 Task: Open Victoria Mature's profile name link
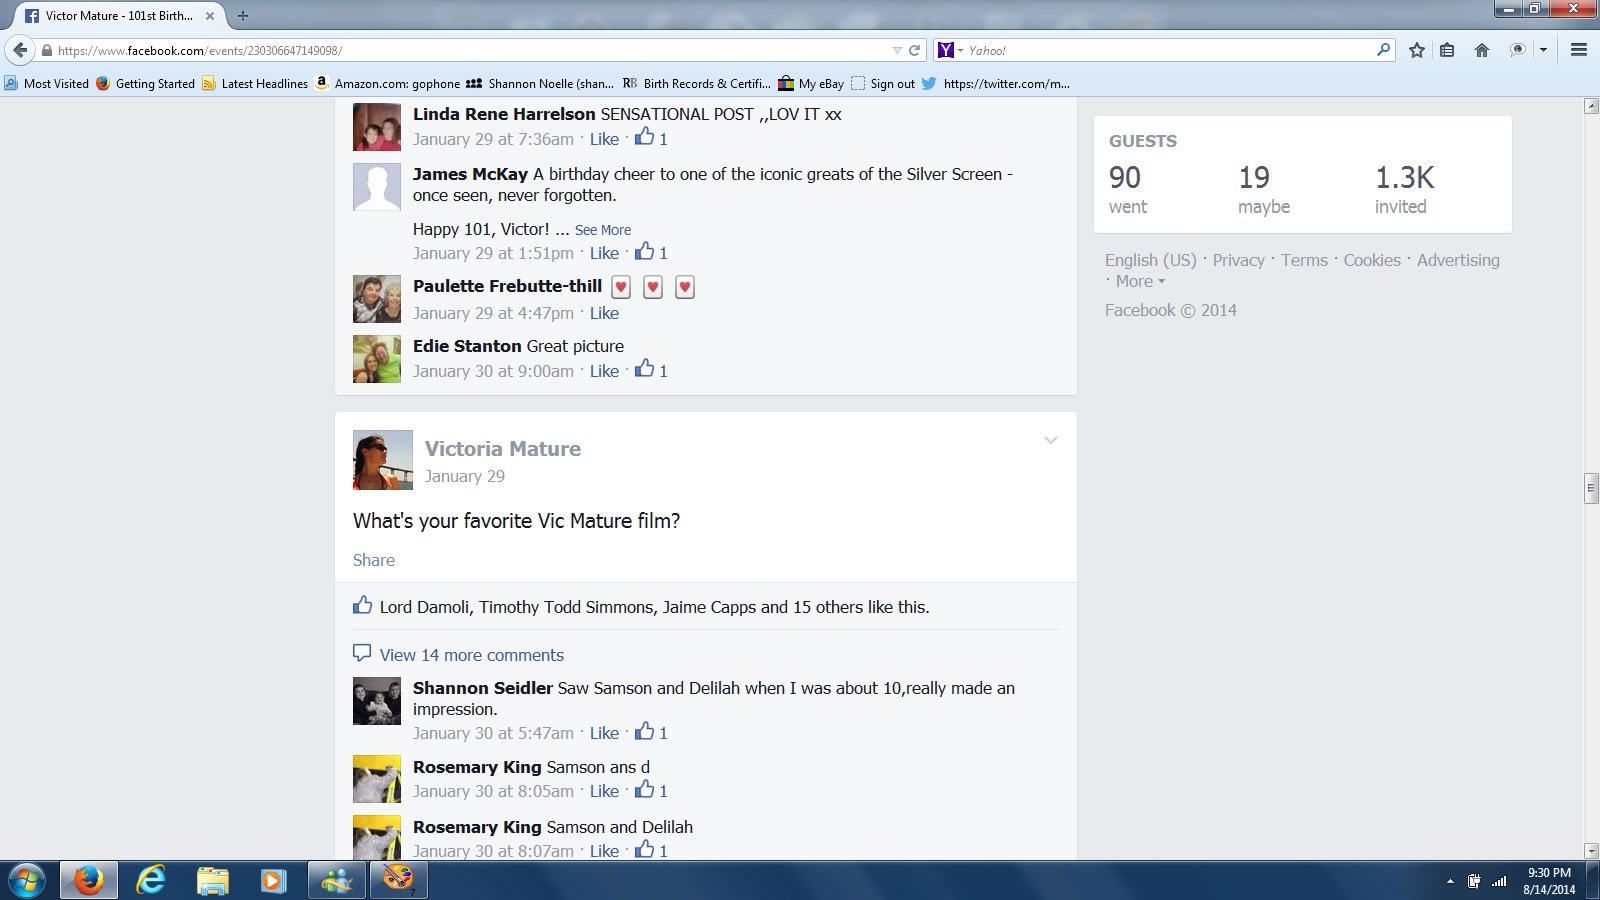(x=503, y=449)
